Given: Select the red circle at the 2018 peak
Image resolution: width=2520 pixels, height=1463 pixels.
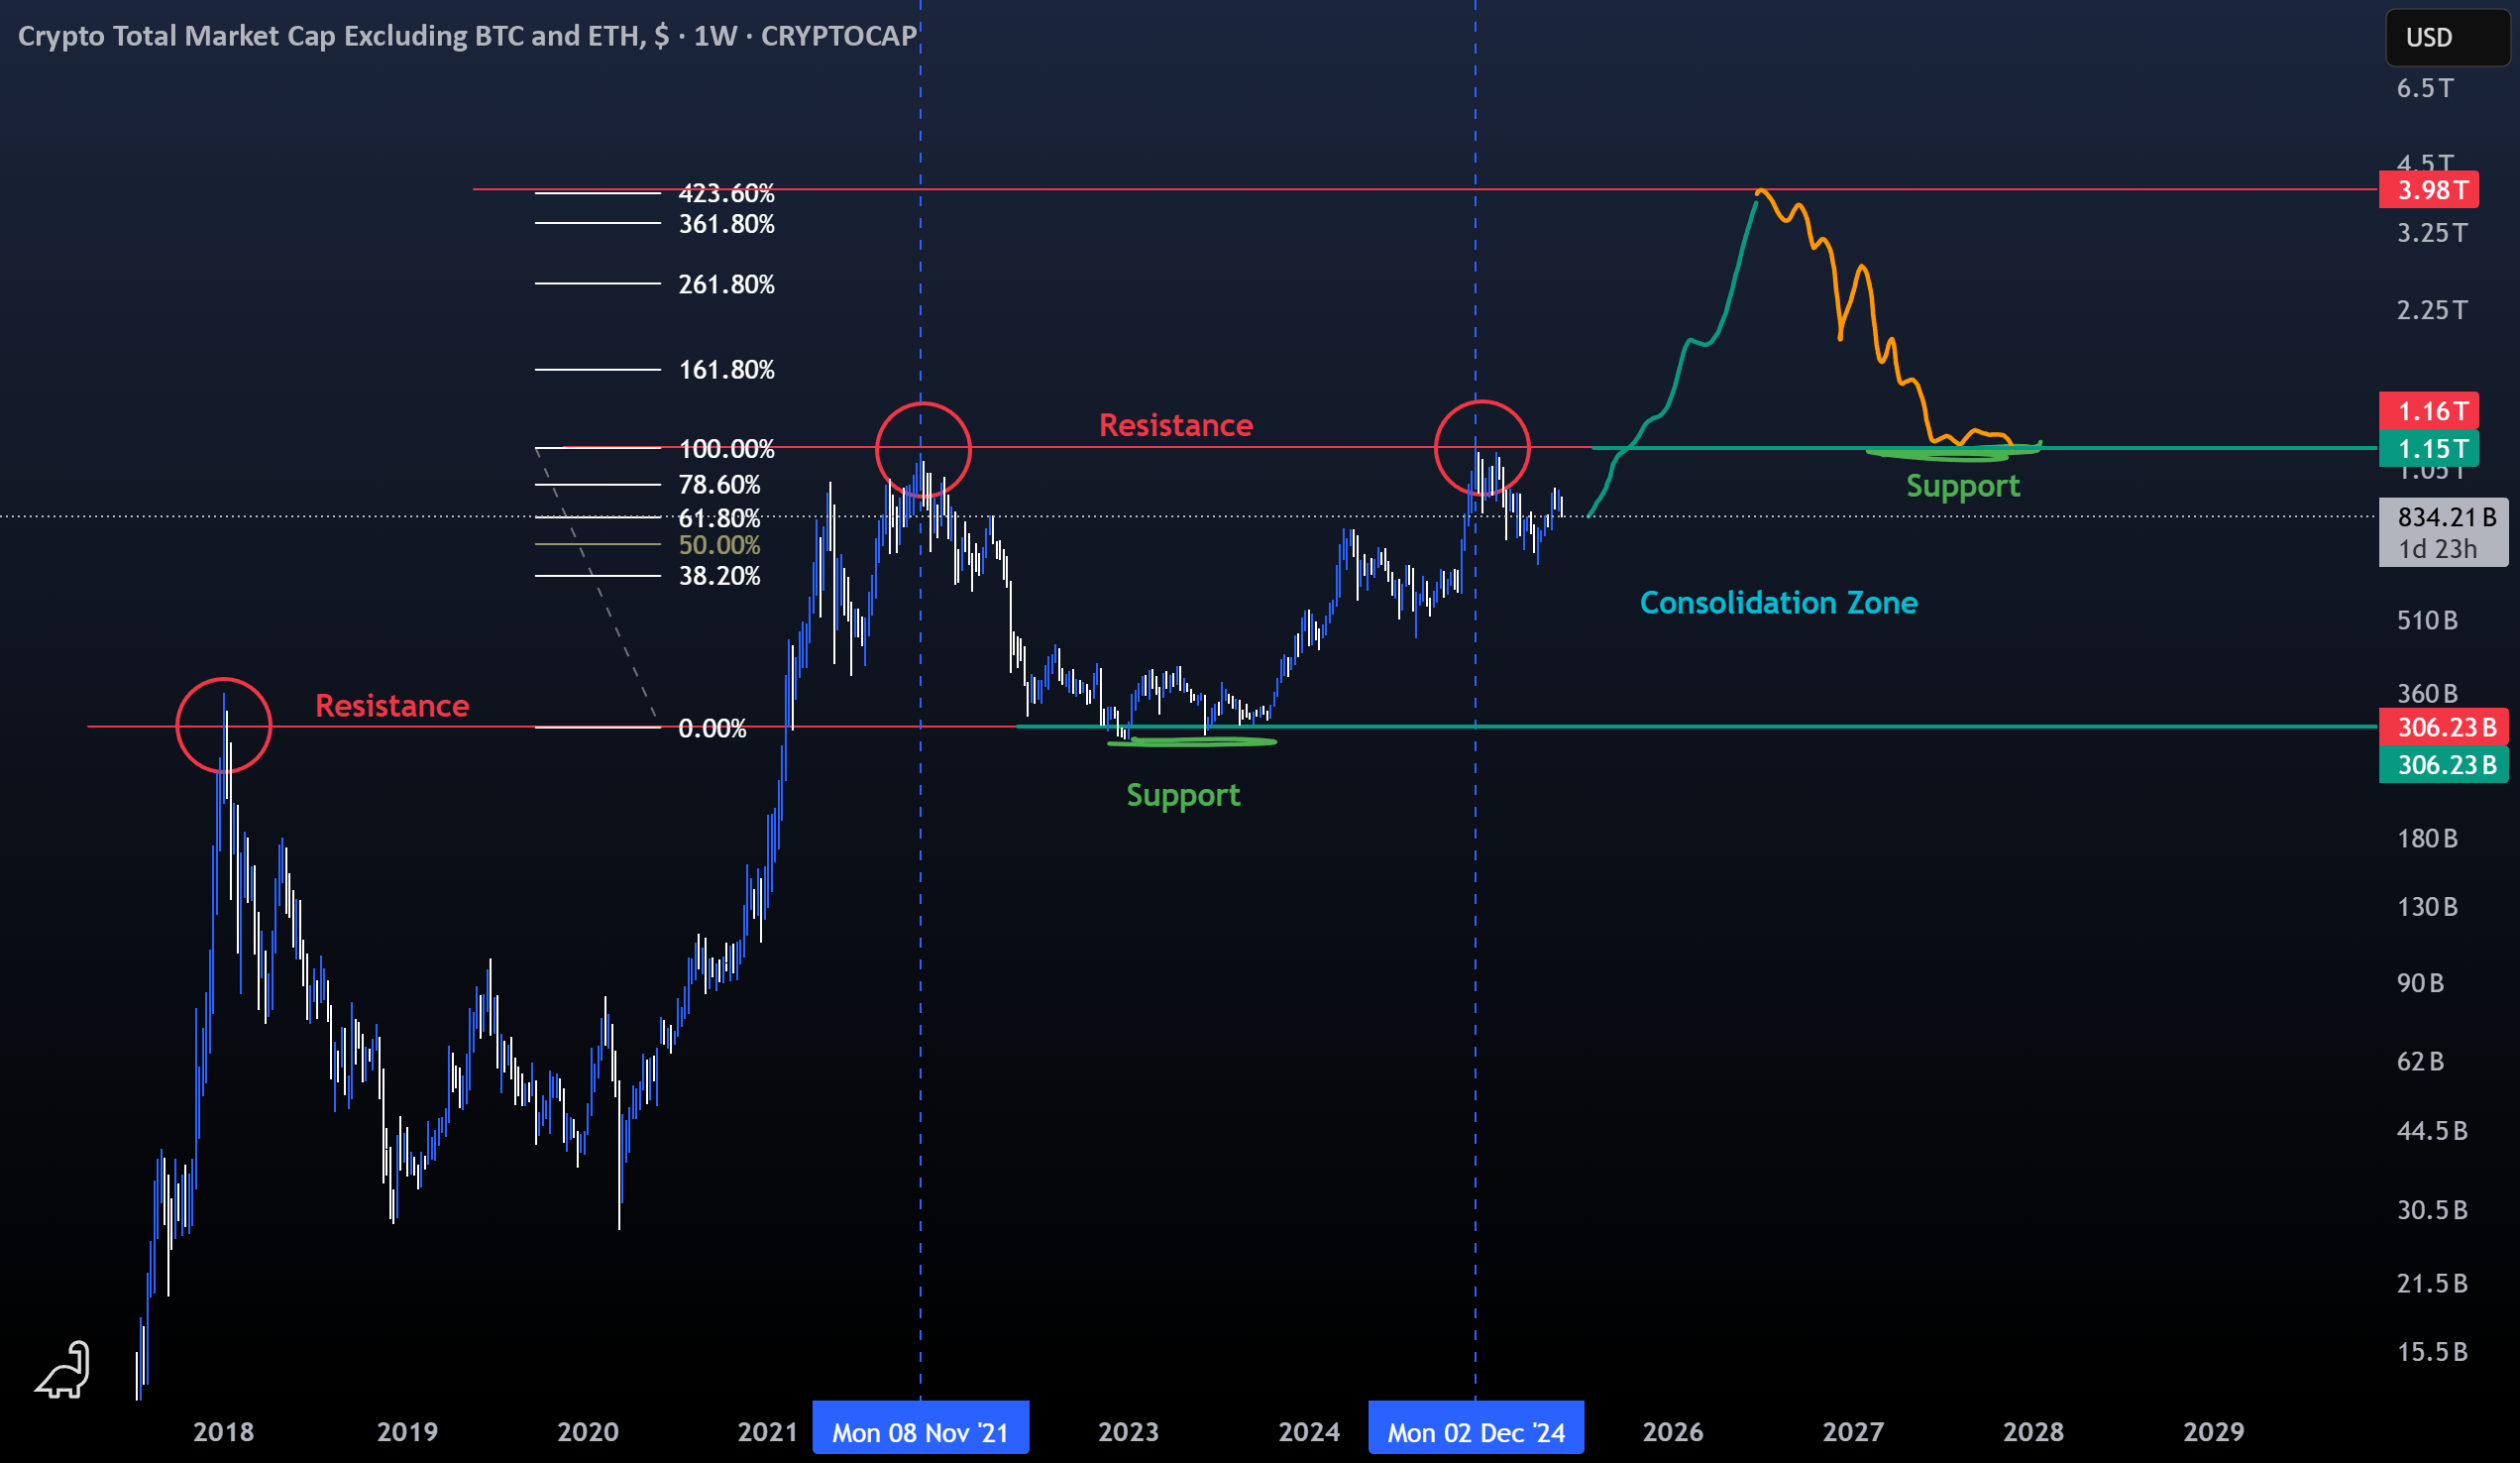Looking at the screenshot, I should coord(223,726).
